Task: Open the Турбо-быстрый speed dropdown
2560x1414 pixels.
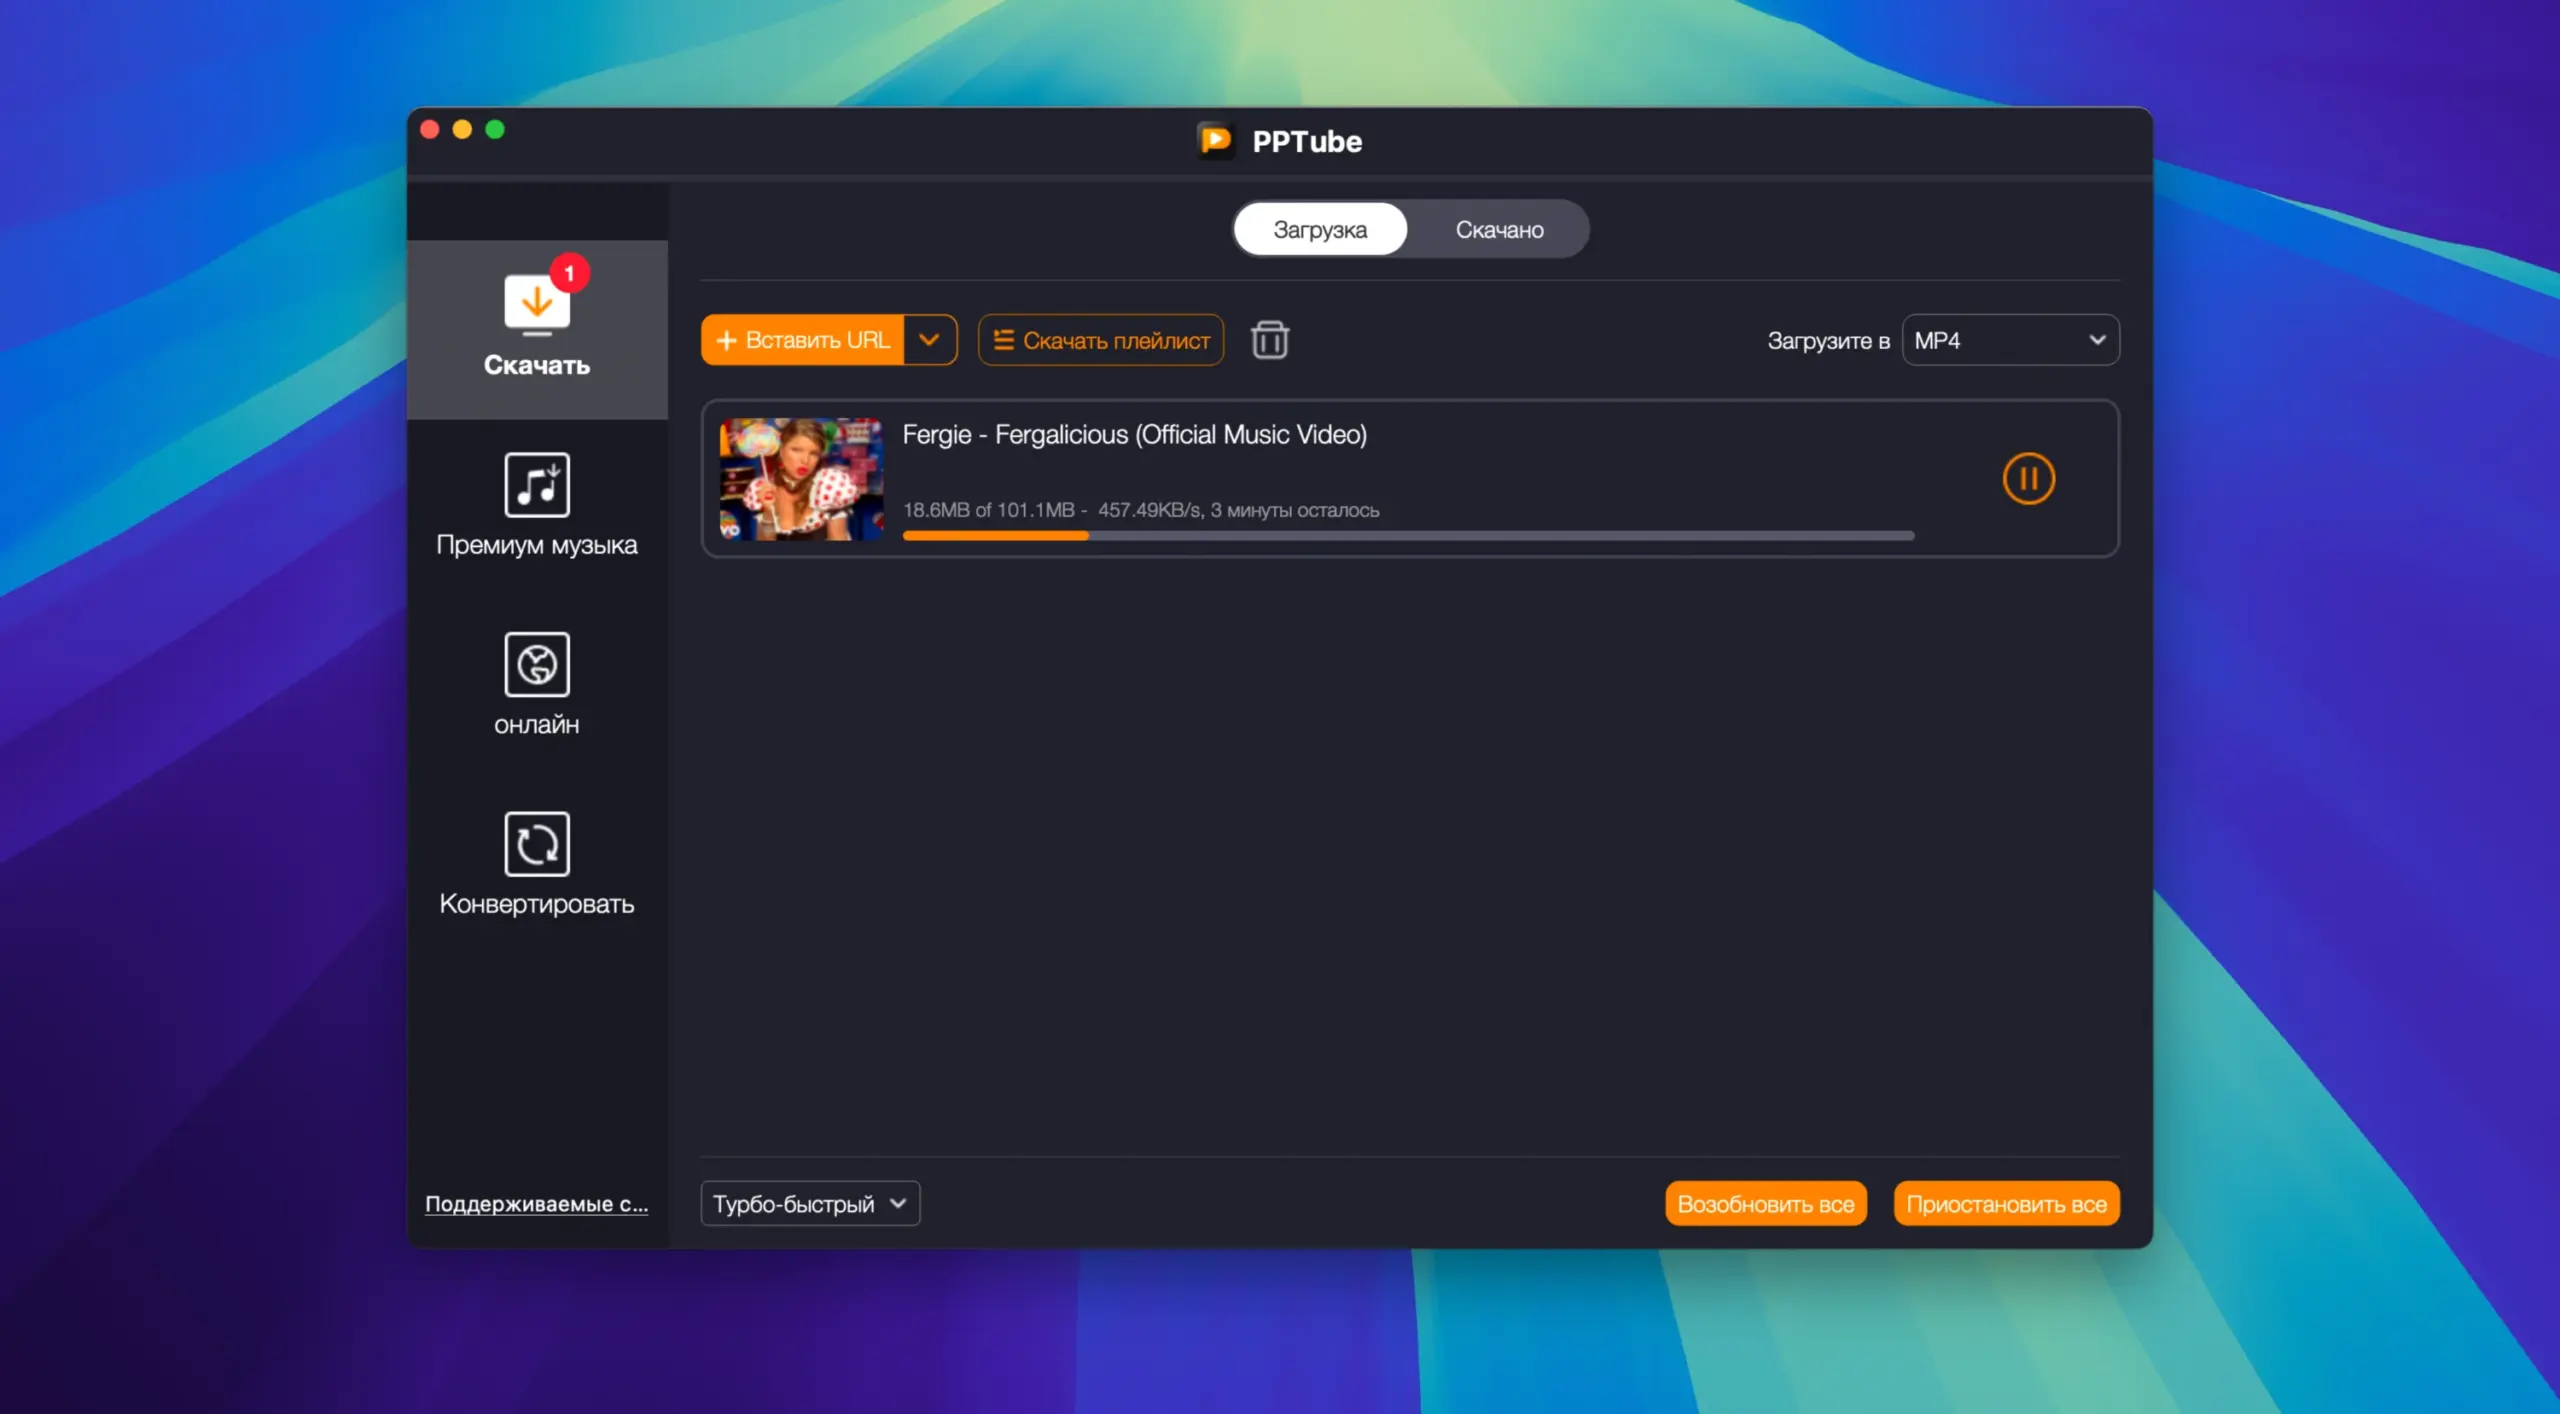Action: (809, 1203)
